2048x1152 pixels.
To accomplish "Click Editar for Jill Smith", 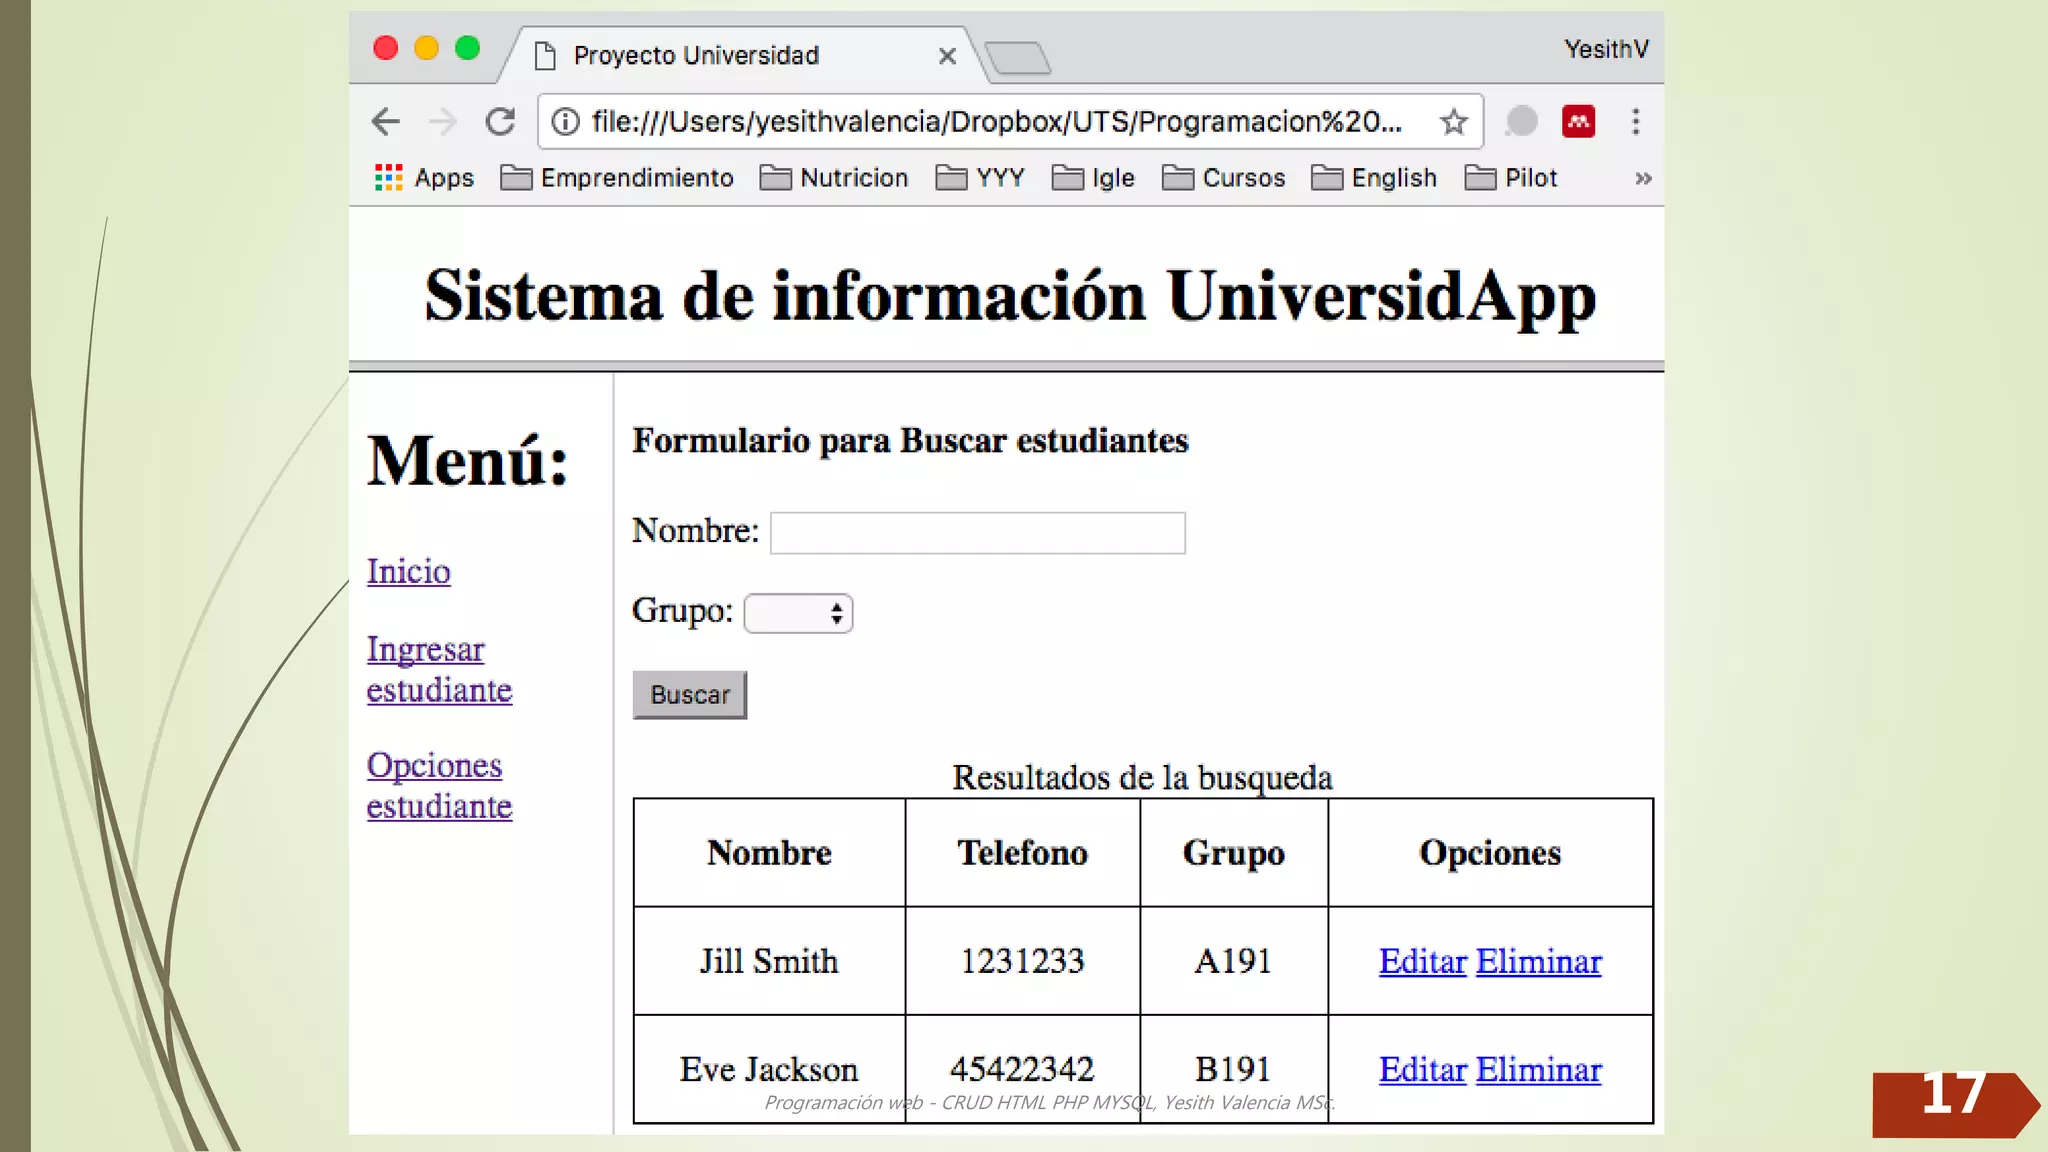I will point(1422,961).
